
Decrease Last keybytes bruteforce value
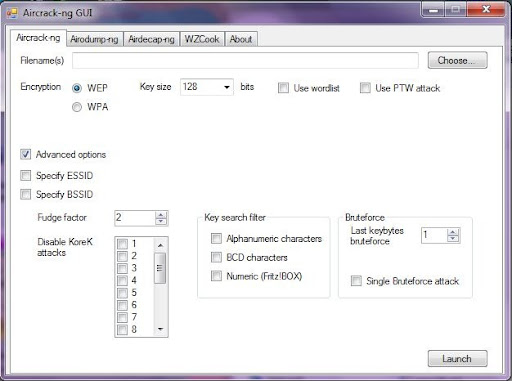point(453,239)
